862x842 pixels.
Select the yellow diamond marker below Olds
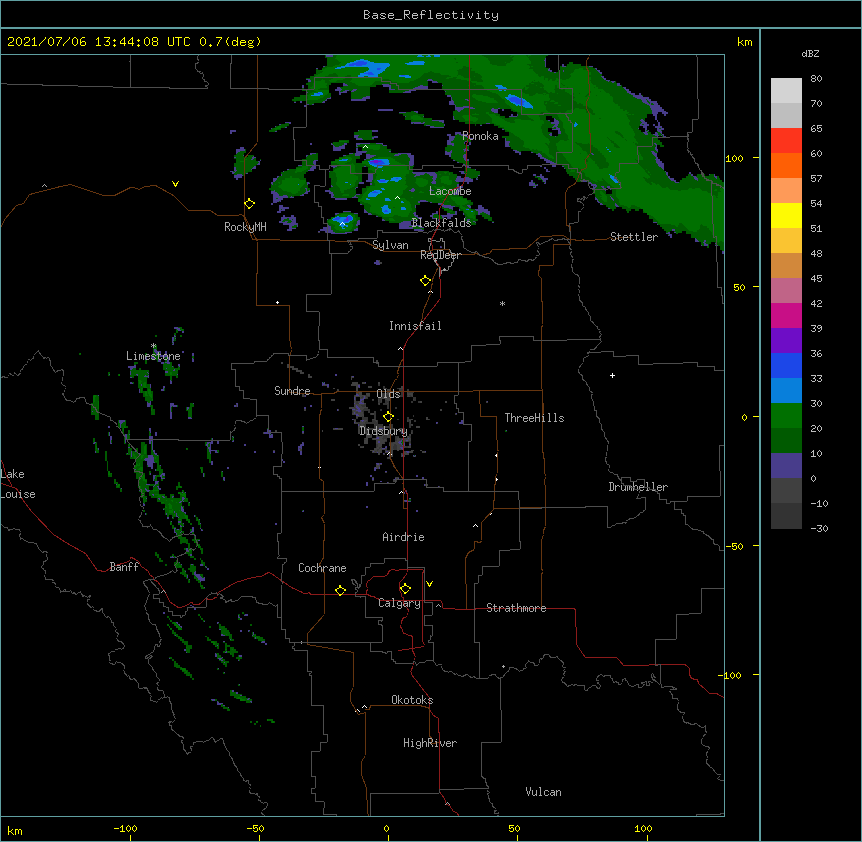pyautogui.click(x=388, y=417)
